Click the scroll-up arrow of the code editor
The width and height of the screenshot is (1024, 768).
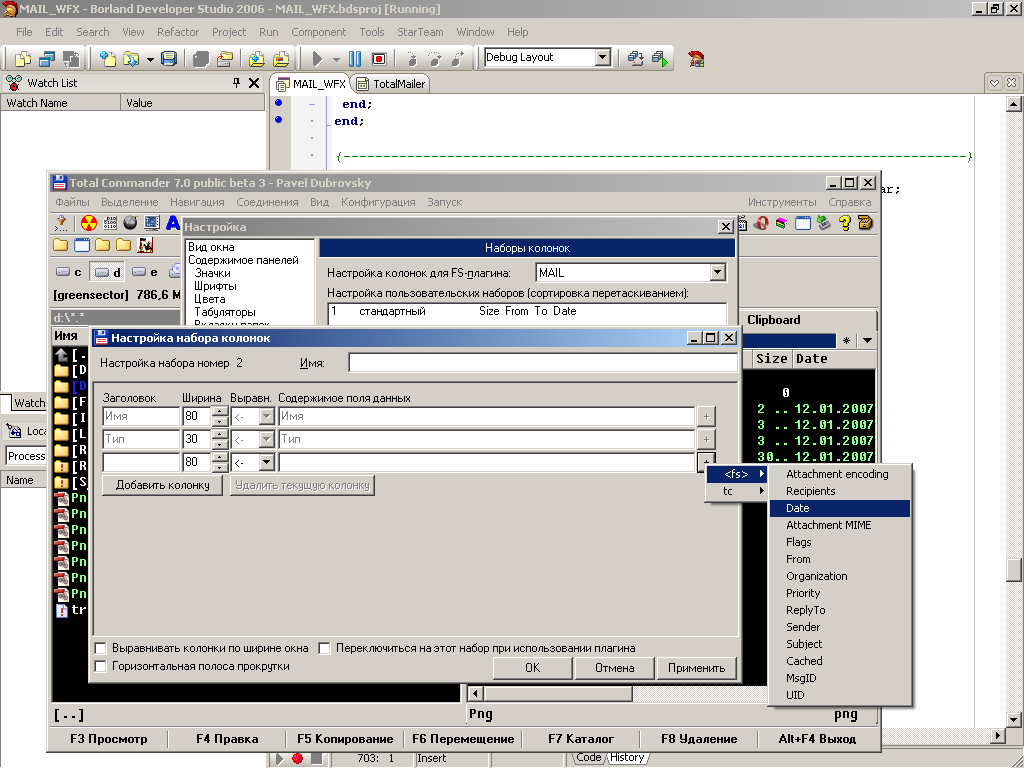pyautogui.click(x=1014, y=104)
